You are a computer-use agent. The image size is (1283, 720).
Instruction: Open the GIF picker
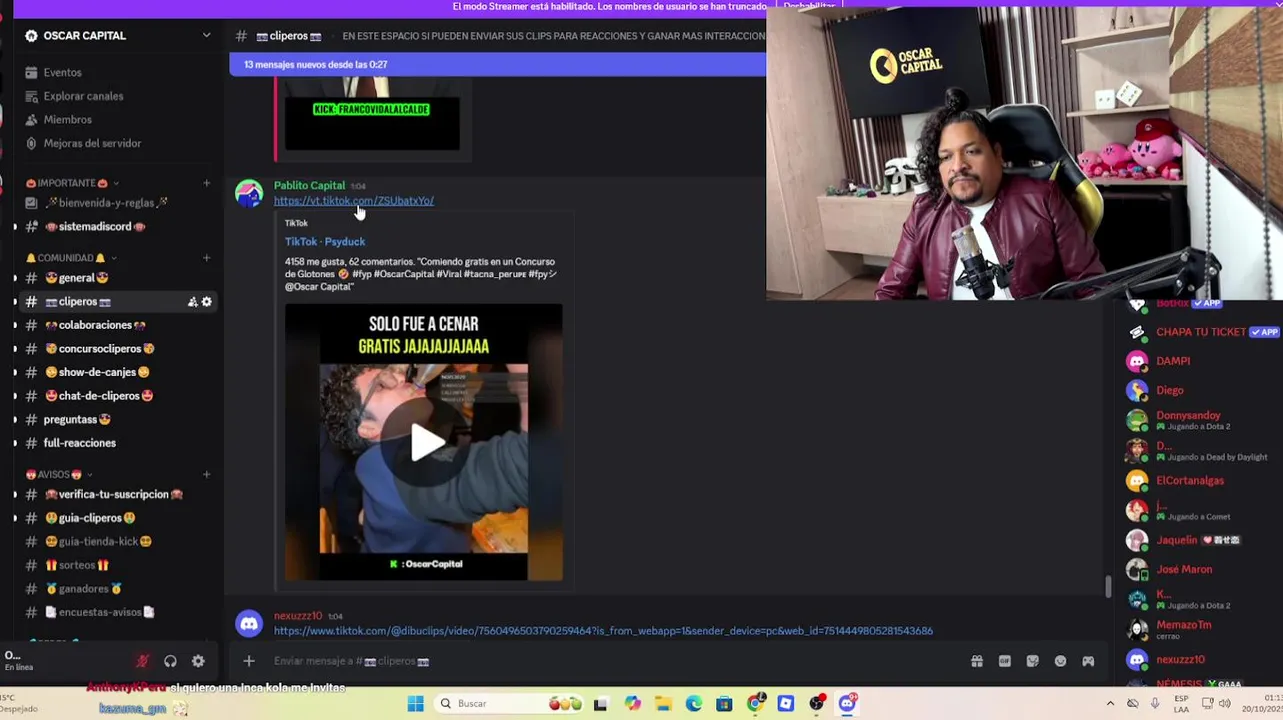[1005, 661]
